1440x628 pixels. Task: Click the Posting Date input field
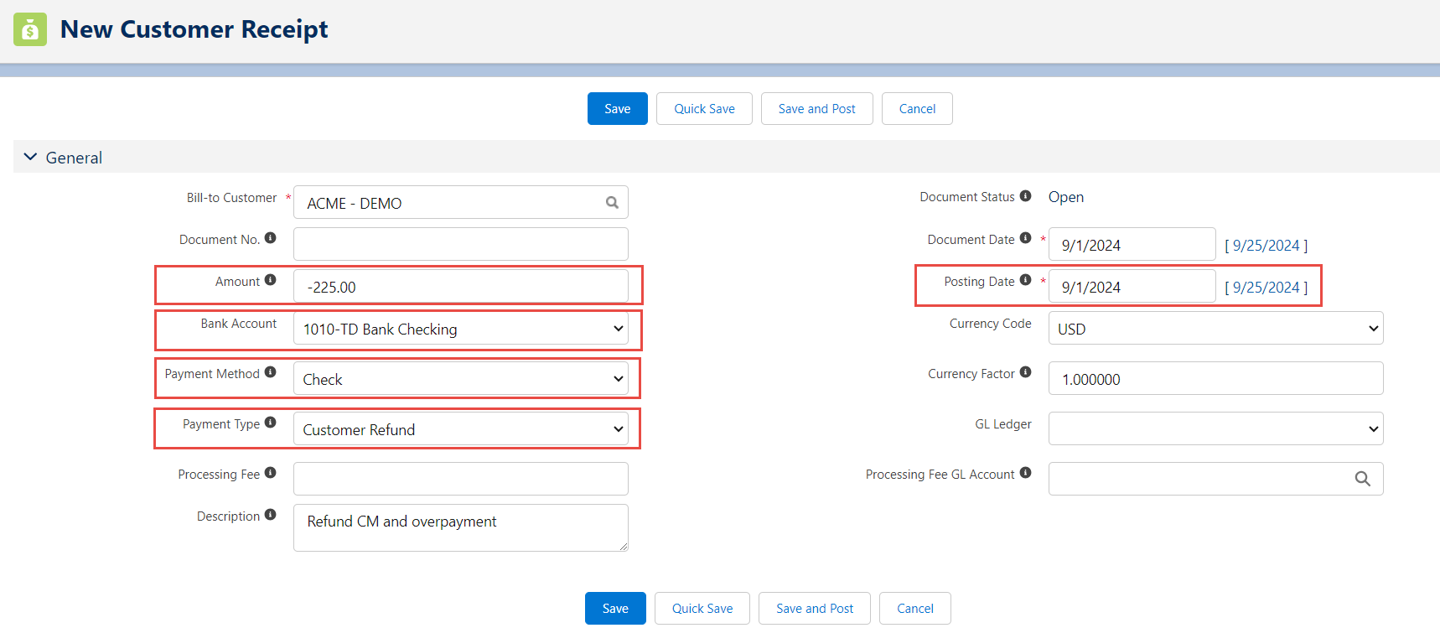1132,286
